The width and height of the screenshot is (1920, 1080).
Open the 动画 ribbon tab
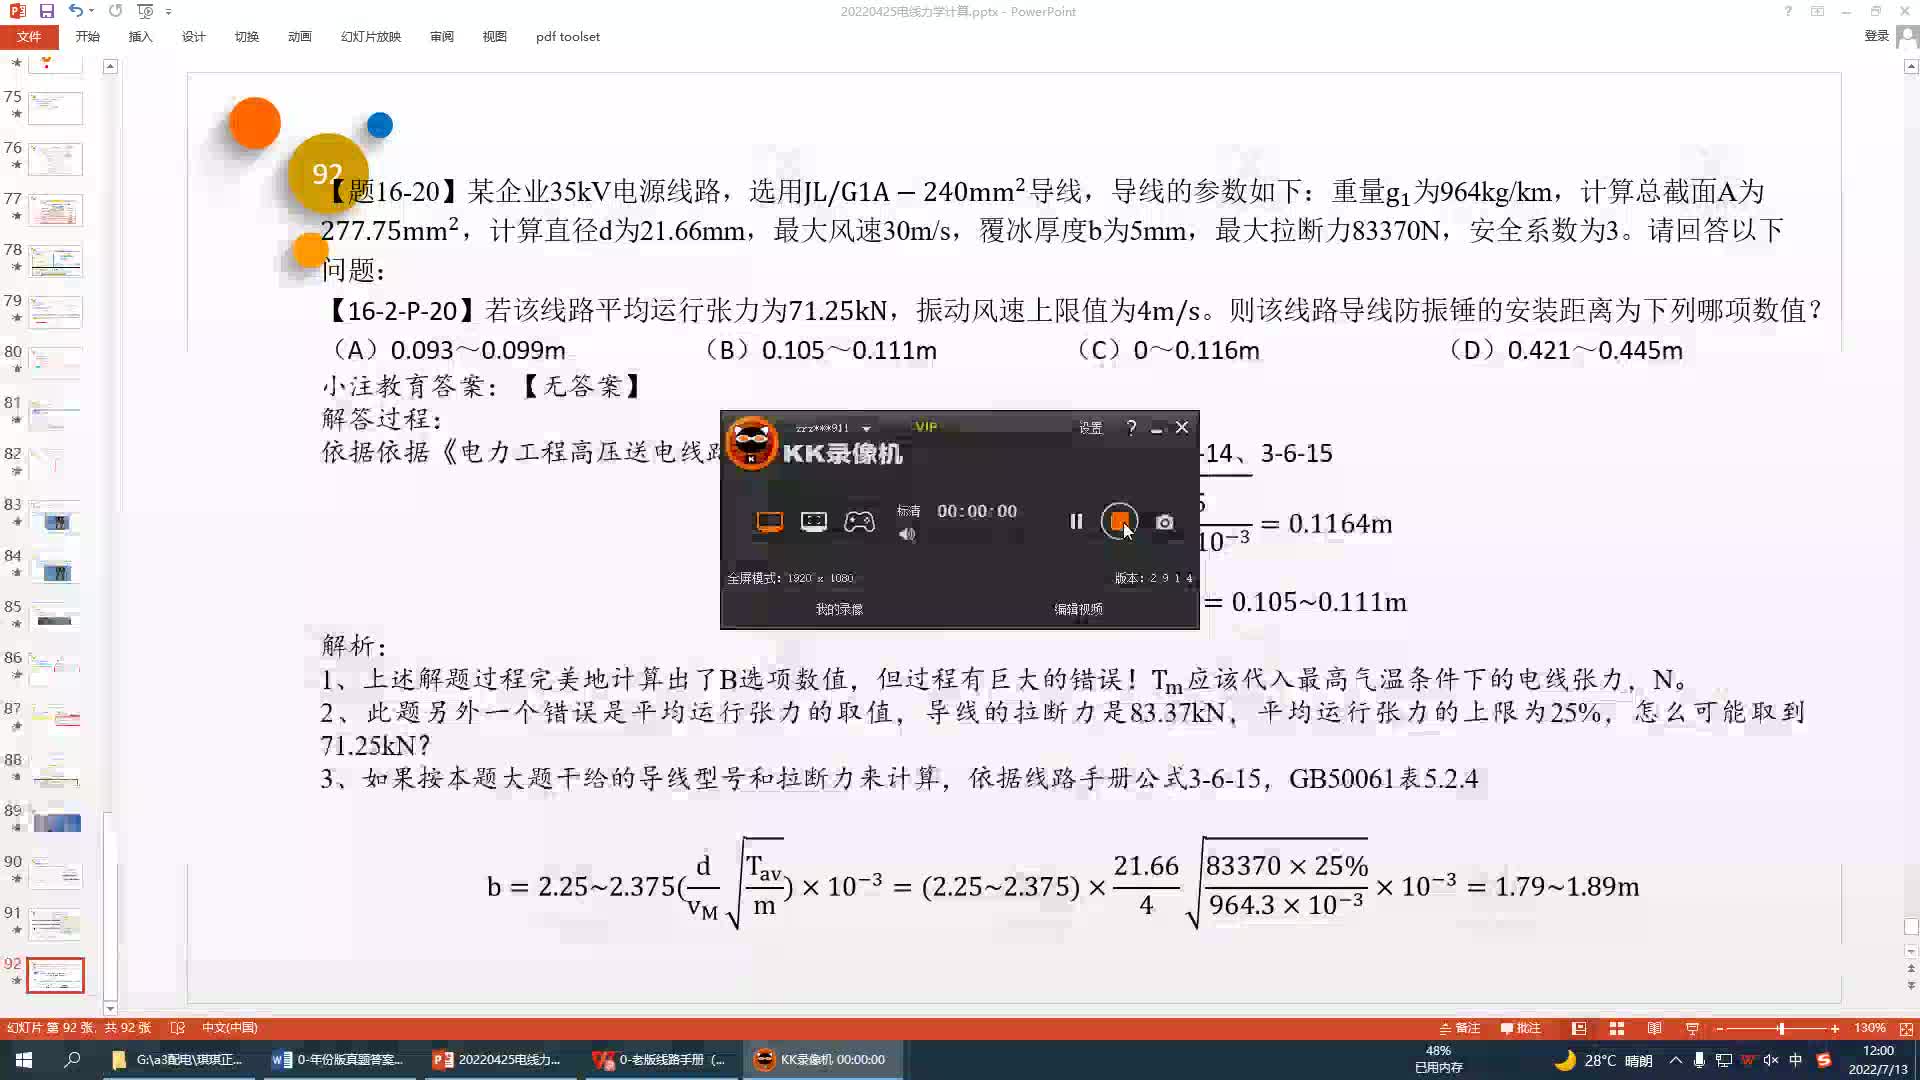(x=299, y=37)
